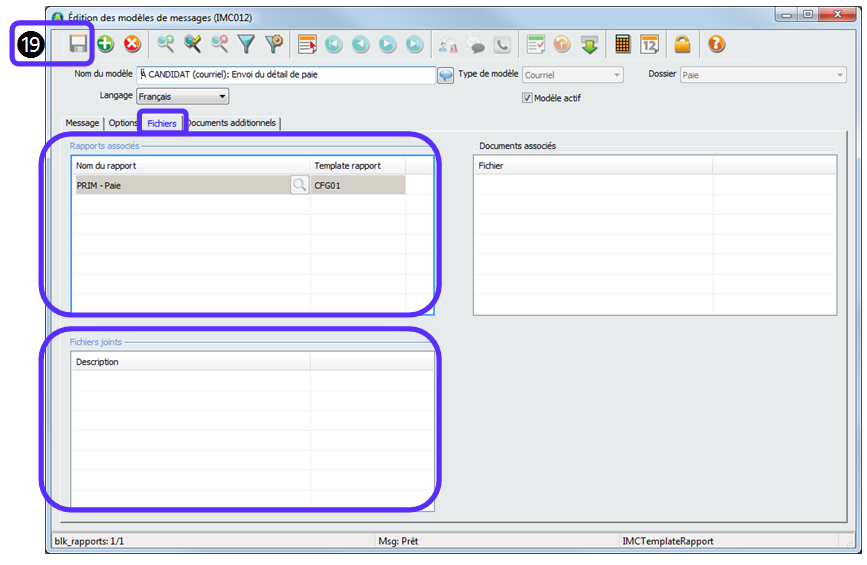Expand the Dossier dropdown
This screenshot has width=867, height=565.
point(839,75)
